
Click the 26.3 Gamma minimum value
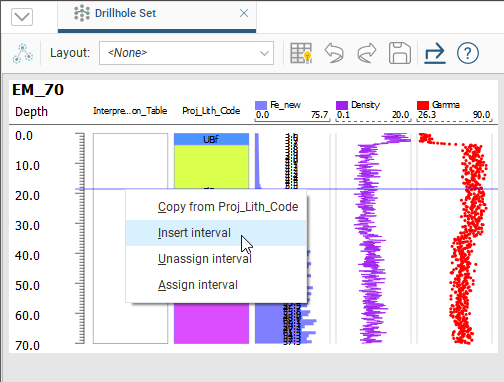[427, 115]
